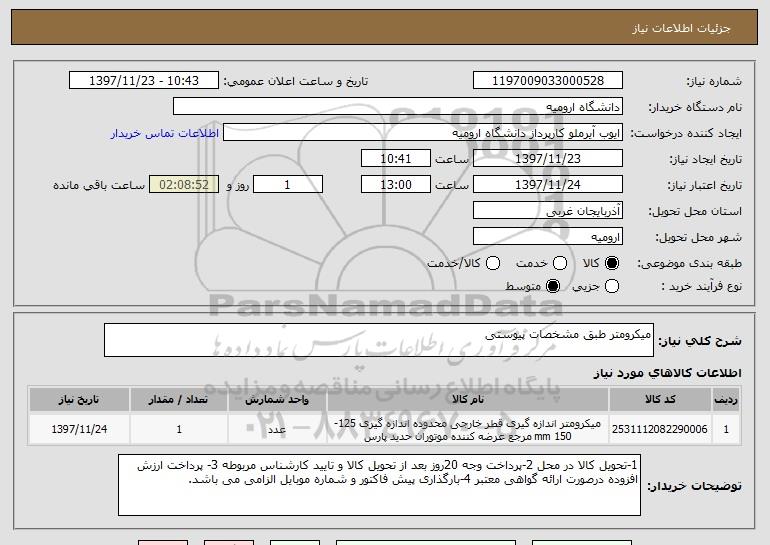Viewport: 770px width, 545px height.
Task: Click the ساعت باقی مانده label
Action: click(x=99, y=186)
